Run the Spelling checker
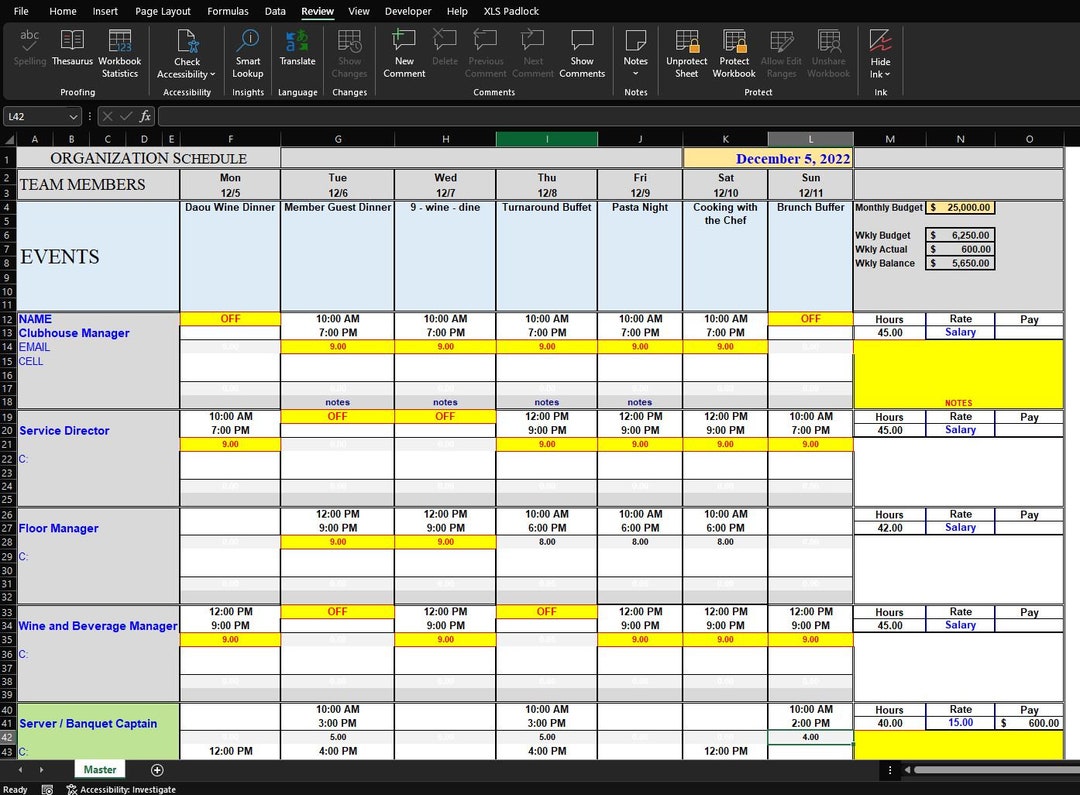 29,50
